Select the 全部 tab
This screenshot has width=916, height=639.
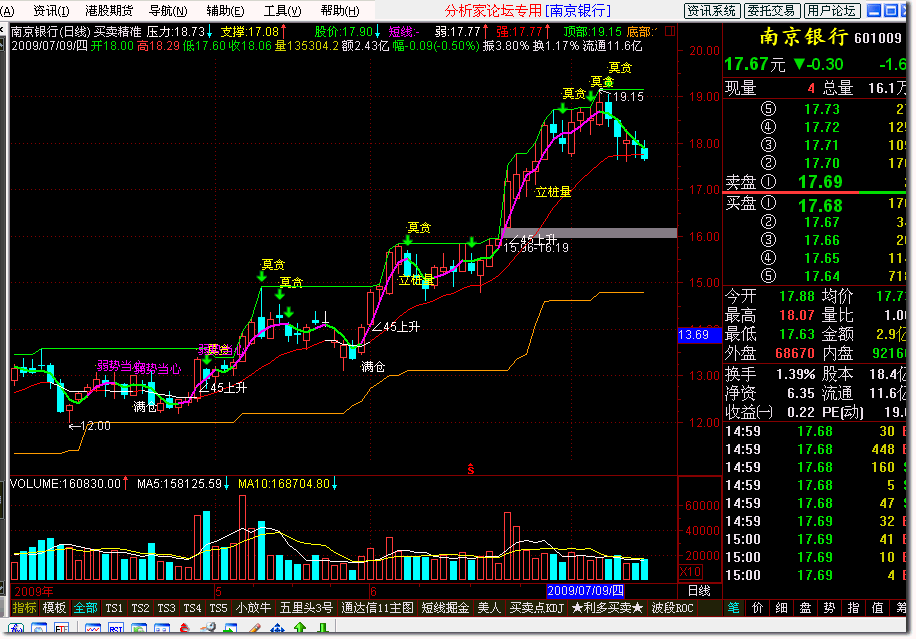click(x=85, y=608)
